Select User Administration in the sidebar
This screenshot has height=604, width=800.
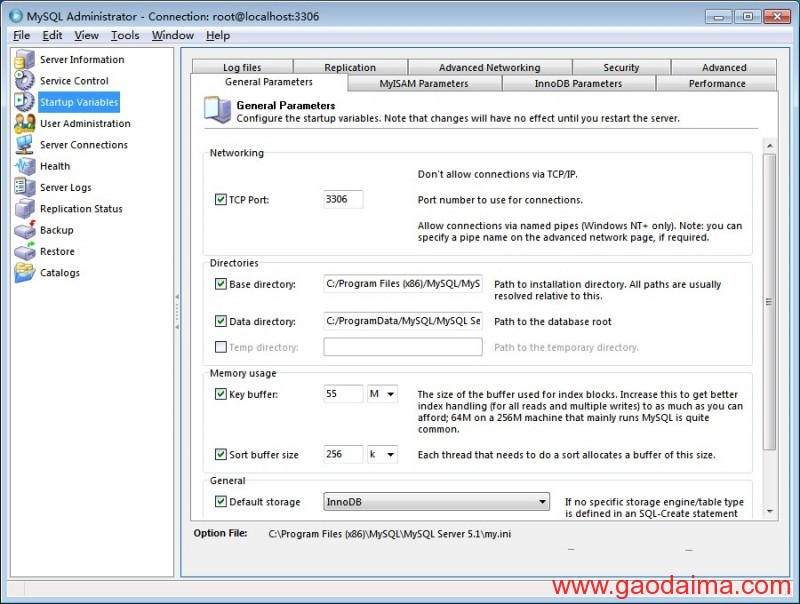85,123
